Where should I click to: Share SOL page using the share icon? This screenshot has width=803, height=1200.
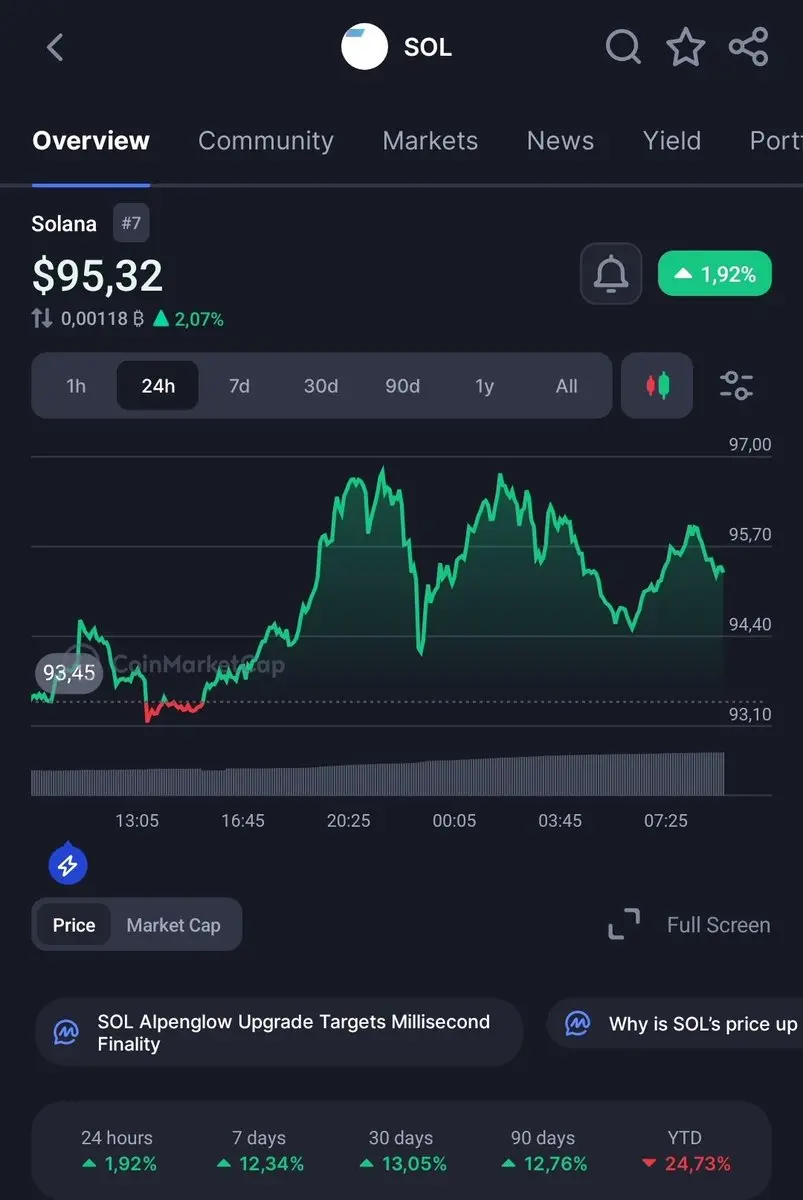(x=749, y=47)
